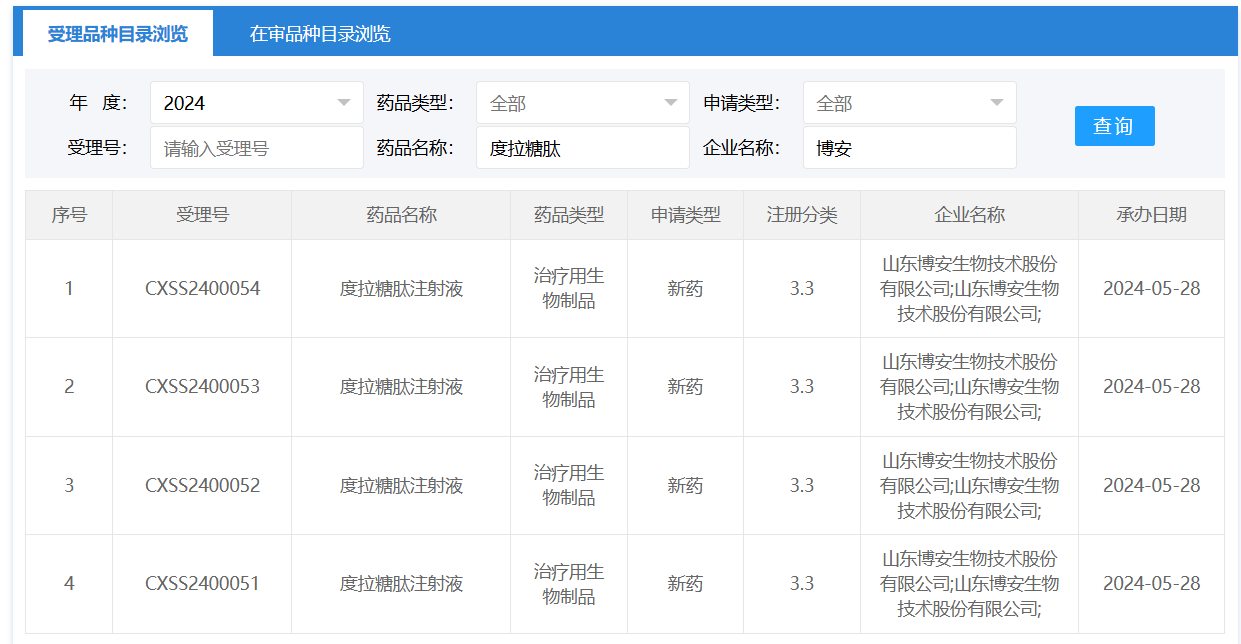1241x644 pixels.
Task: Open the 申请类型 dropdown showing 全部
Action: [910, 103]
